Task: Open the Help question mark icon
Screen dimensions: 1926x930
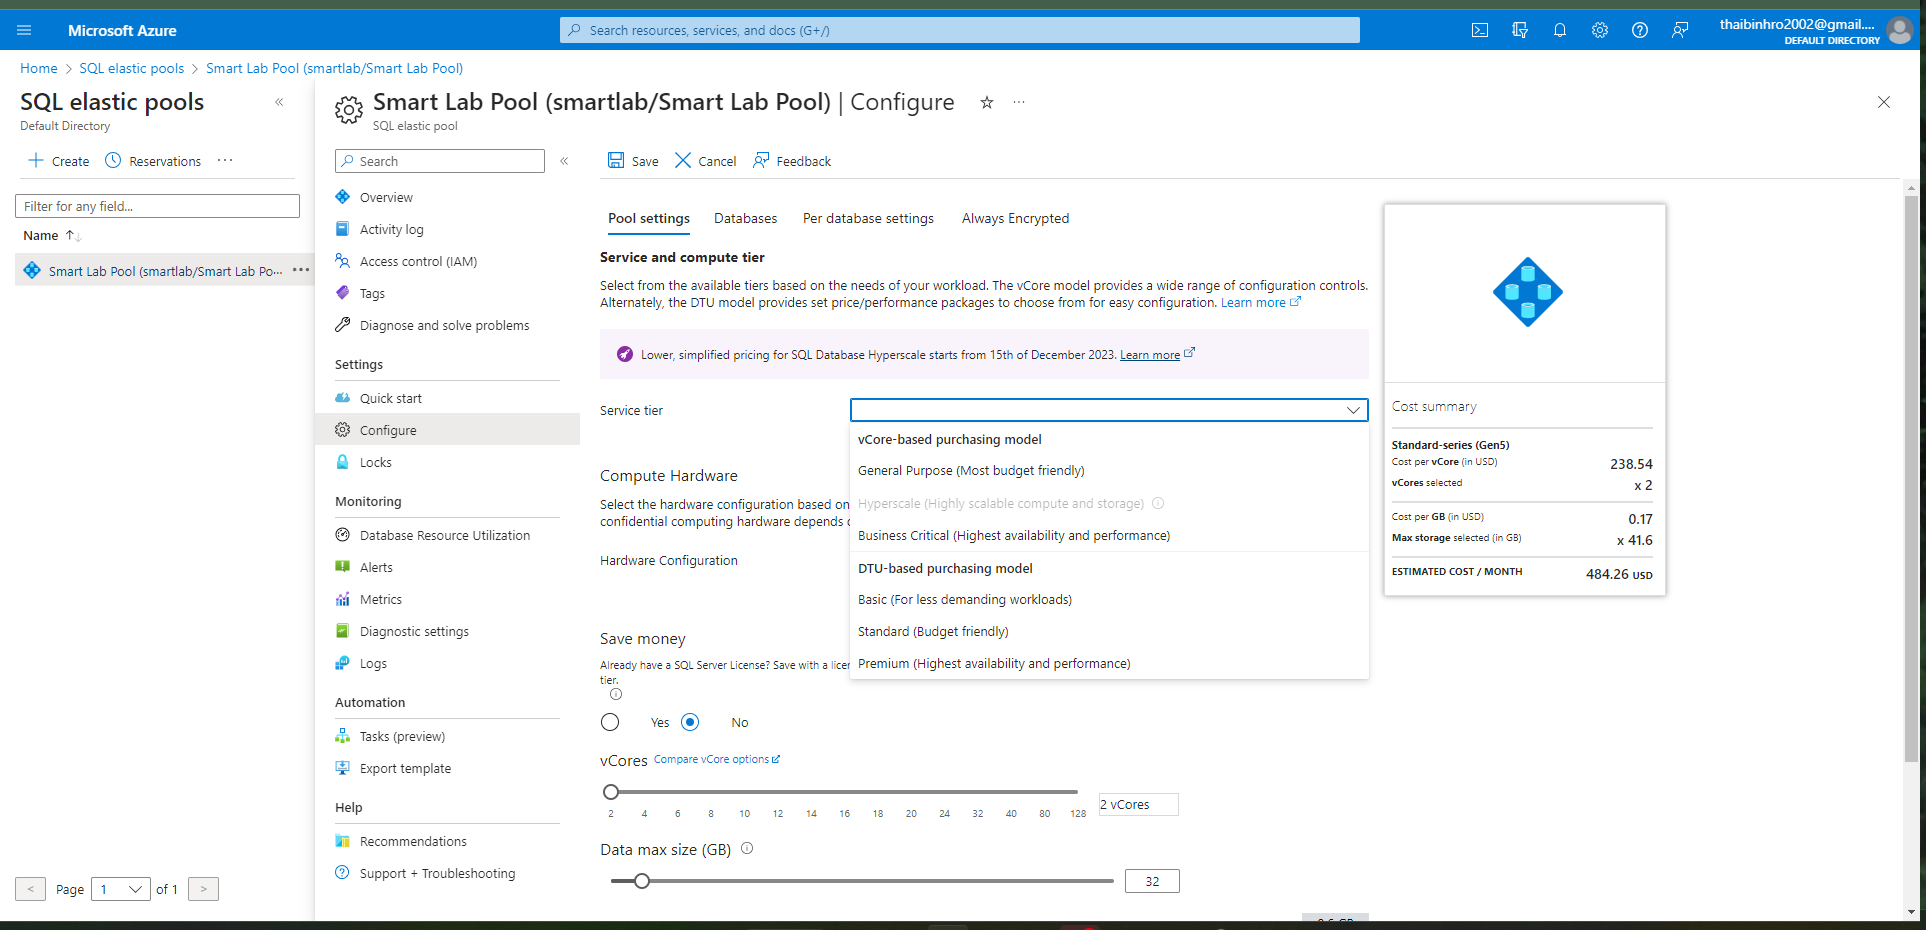Action: [x=1640, y=30]
